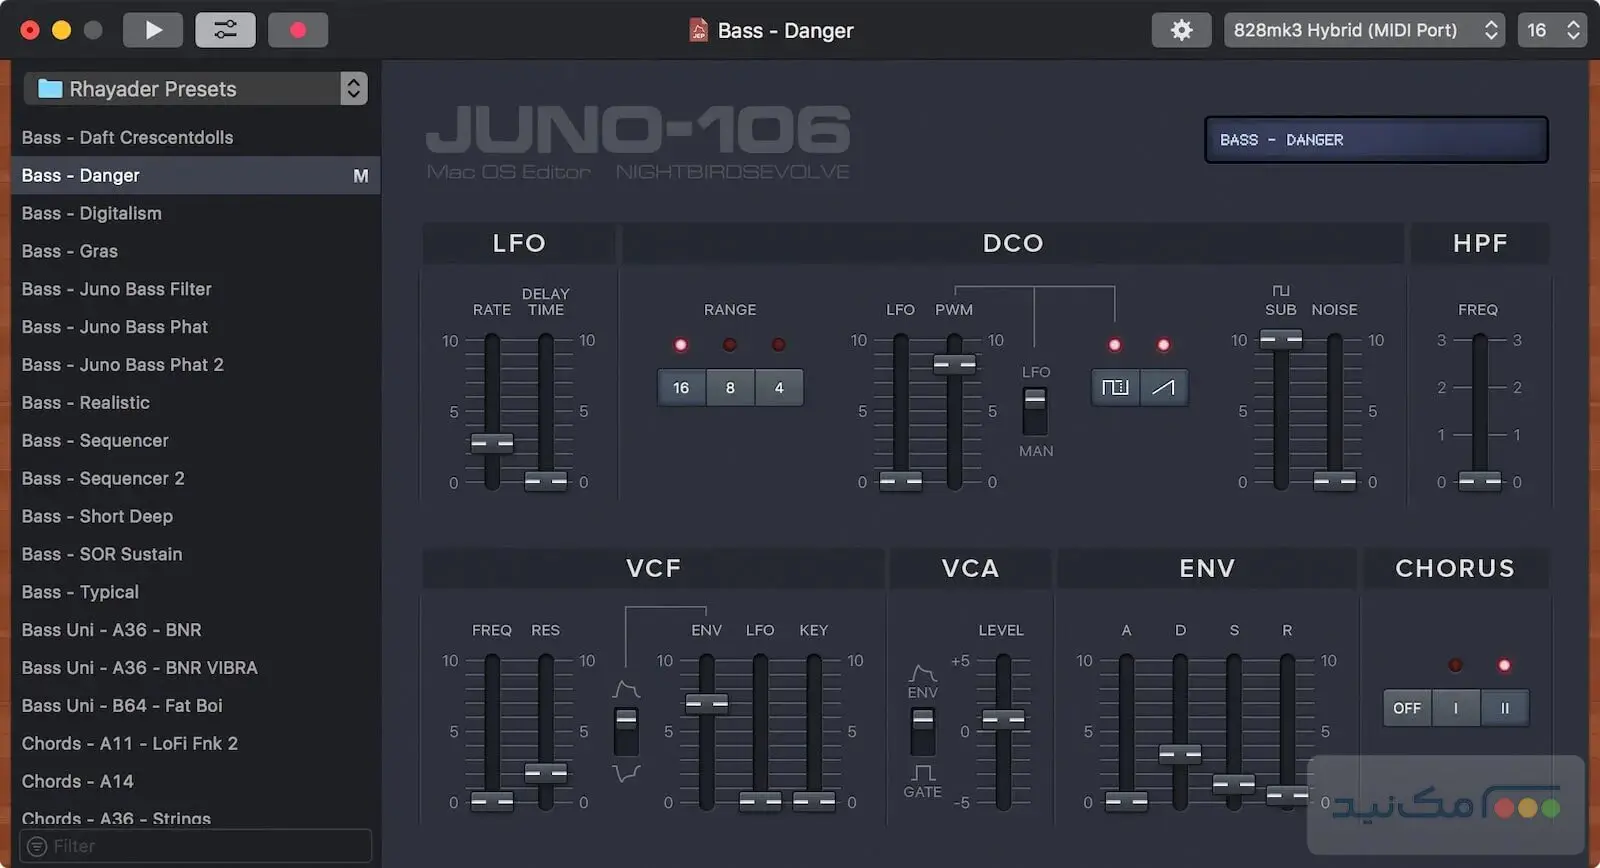The width and height of the screenshot is (1600, 868).
Task: Click the LFO RATE slider handle
Action: (x=492, y=443)
